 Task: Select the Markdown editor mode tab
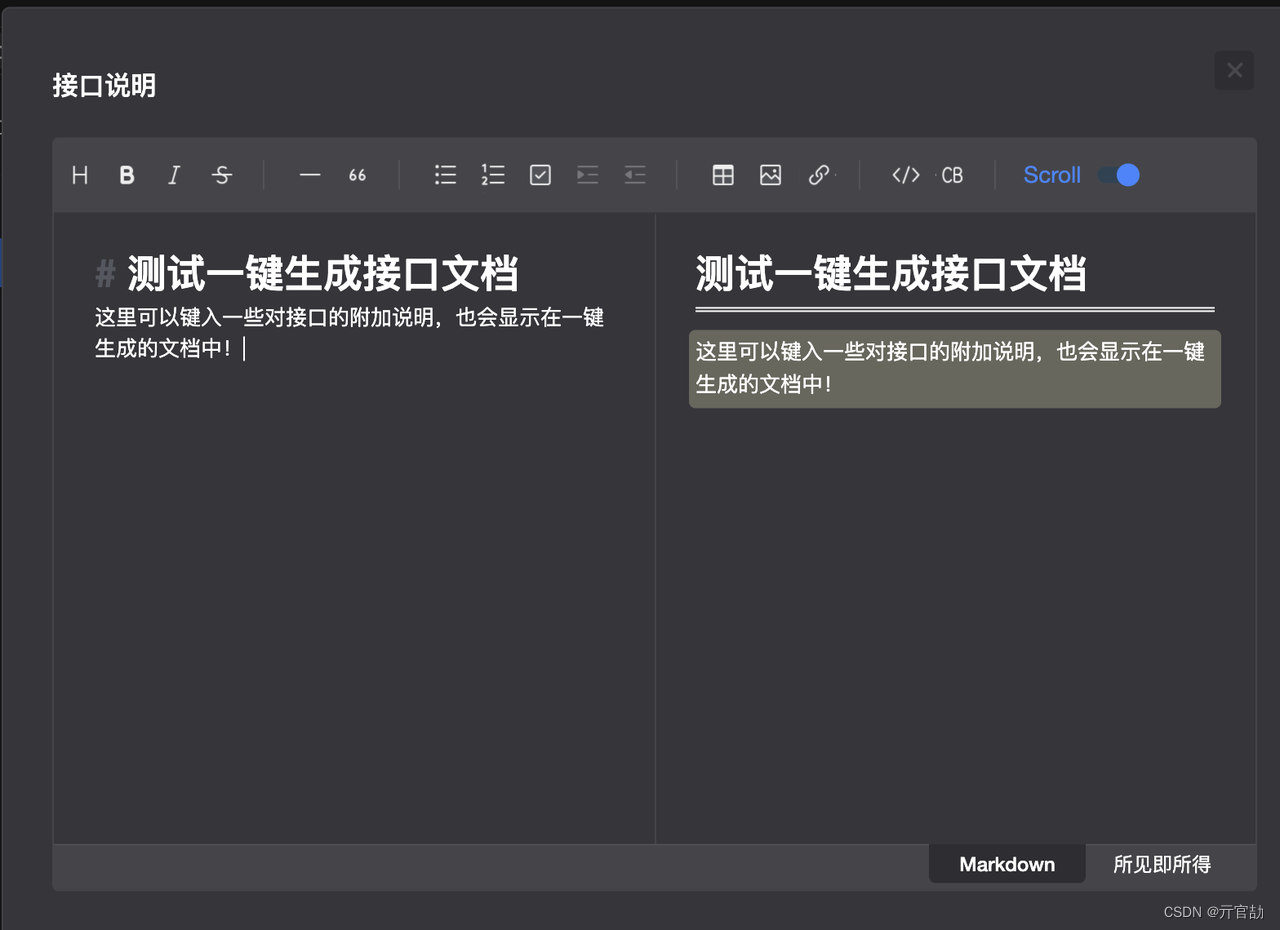click(x=1007, y=865)
